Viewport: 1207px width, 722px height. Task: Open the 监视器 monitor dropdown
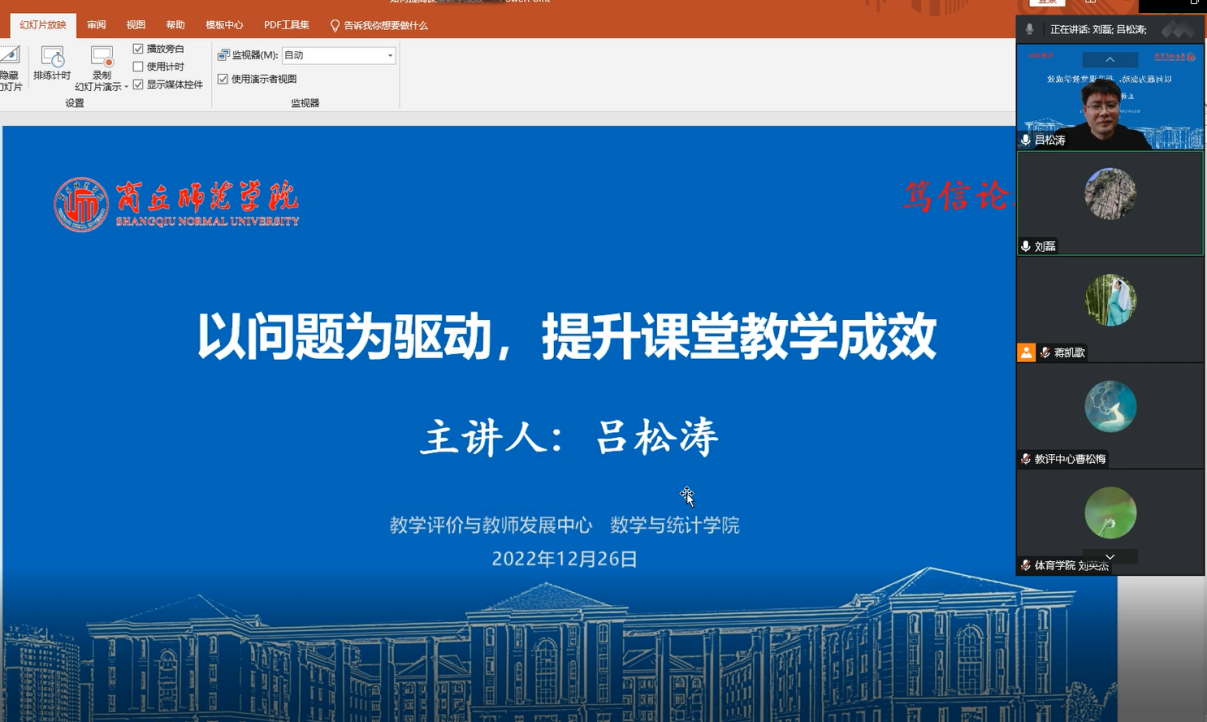389,56
